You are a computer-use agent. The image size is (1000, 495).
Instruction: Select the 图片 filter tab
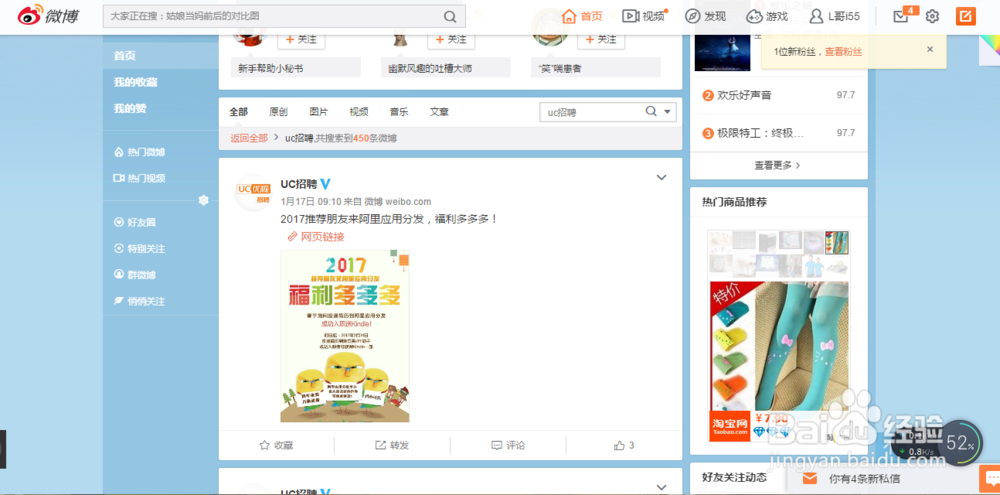[318, 112]
